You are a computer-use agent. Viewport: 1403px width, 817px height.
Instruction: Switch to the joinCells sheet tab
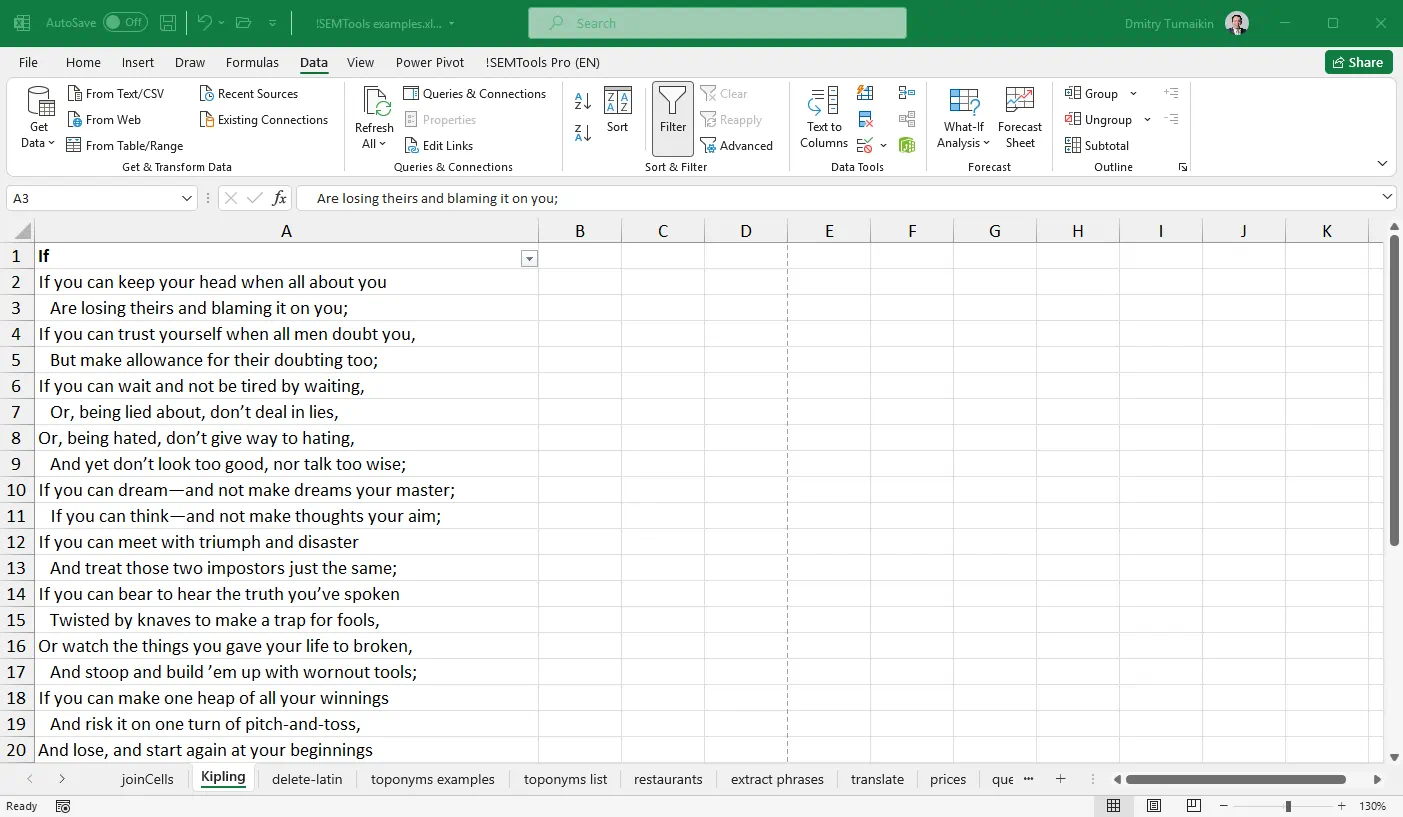(x=148, y=779)
